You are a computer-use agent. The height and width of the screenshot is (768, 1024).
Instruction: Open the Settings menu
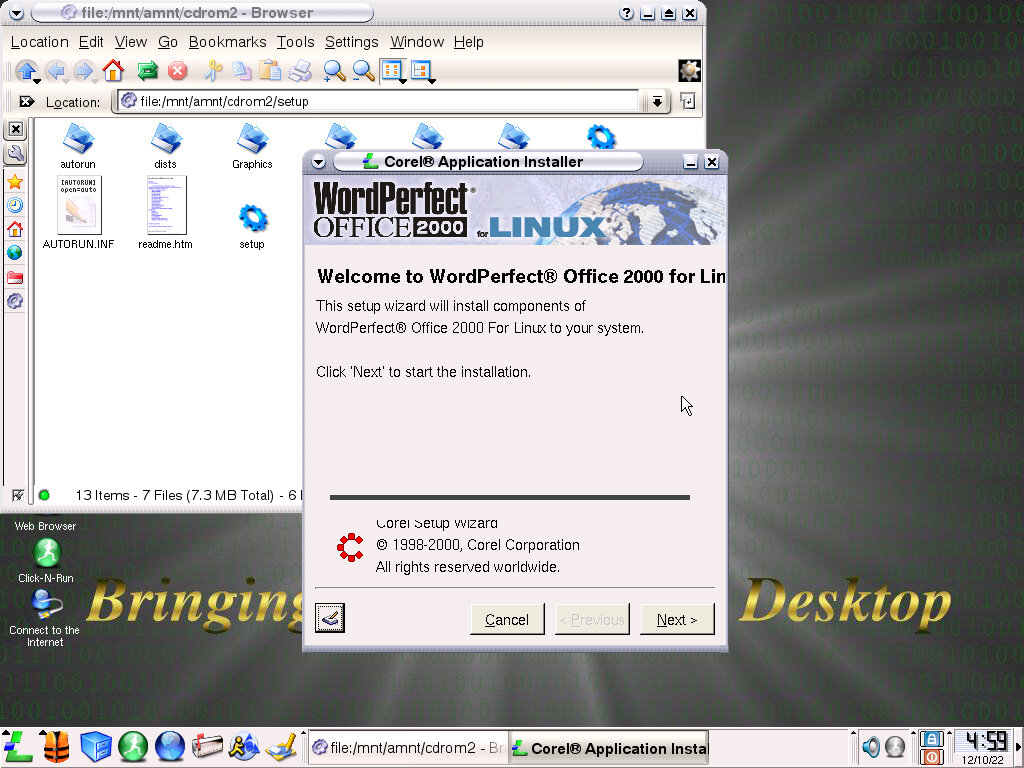pos(351,42)
